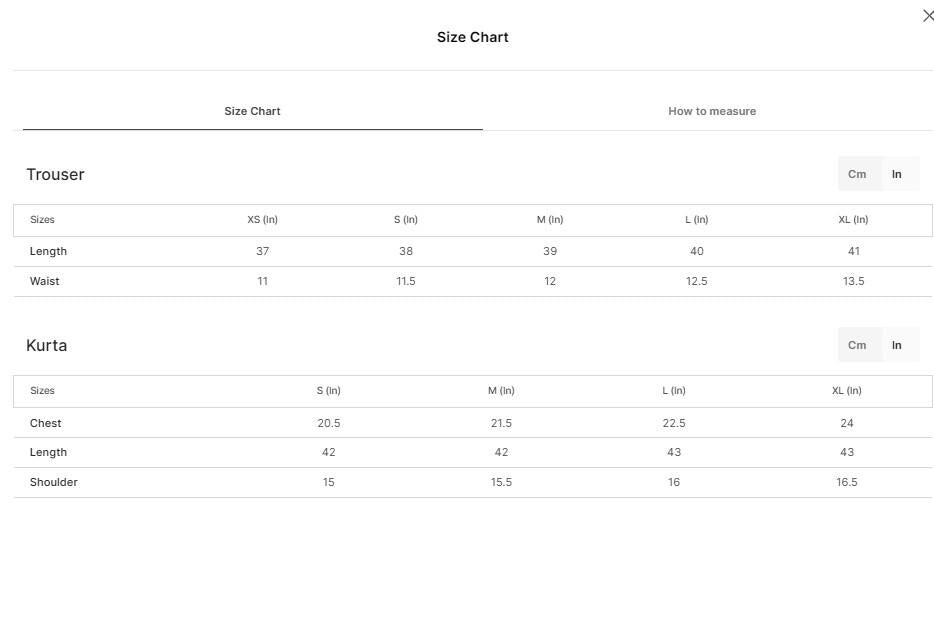The height and width of the screenshot is (633, 934).
Task: Click the Kurta Chest row label
Action: point(45,423)
